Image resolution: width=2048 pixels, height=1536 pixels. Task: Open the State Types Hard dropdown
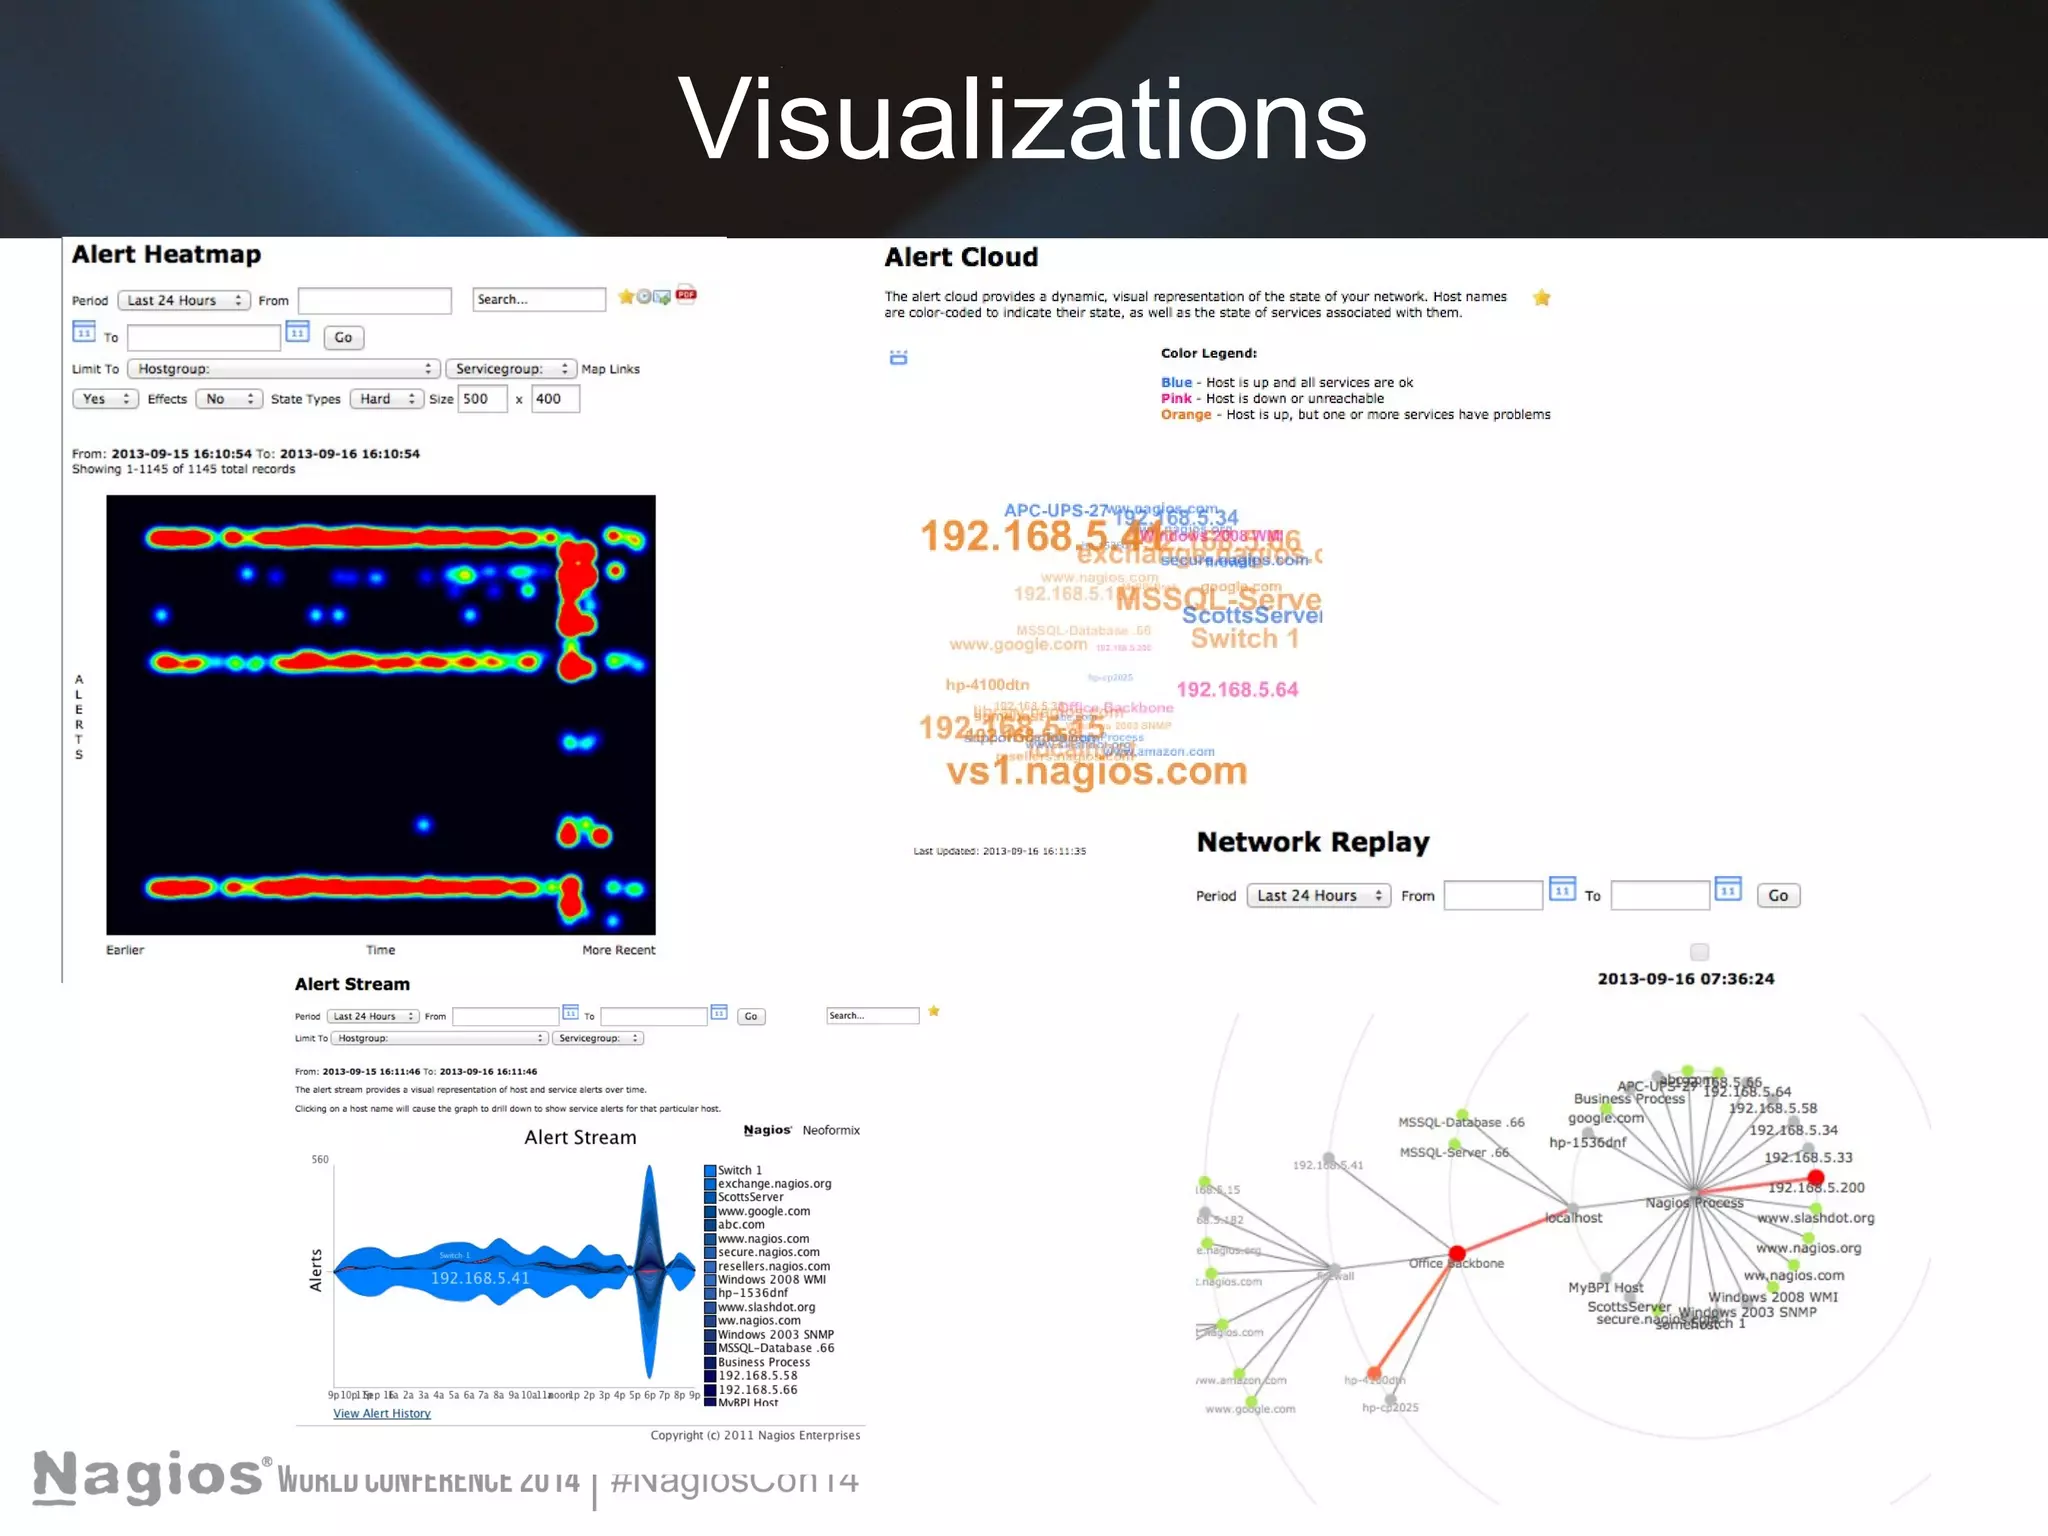coord(387,399)
